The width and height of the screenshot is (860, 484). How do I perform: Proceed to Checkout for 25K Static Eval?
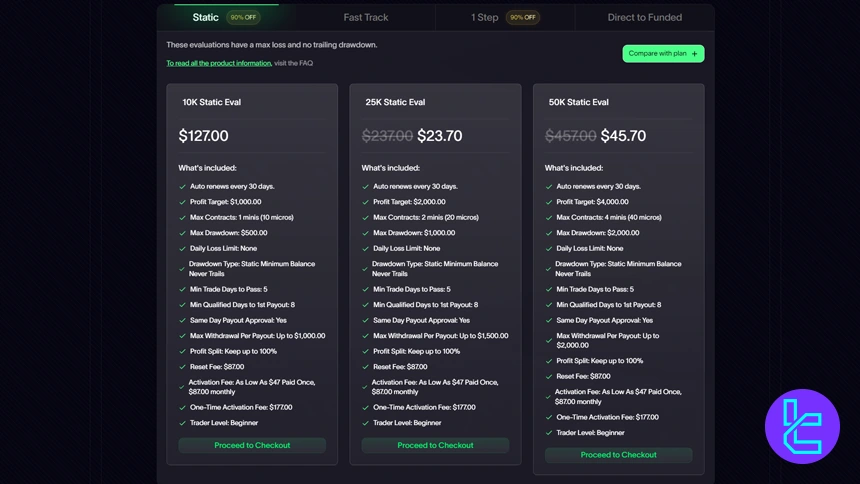[x=435, y=445]
